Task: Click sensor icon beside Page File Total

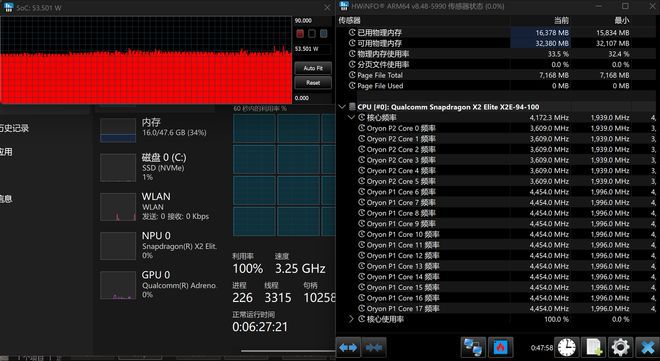Action: tap(352, 75)
